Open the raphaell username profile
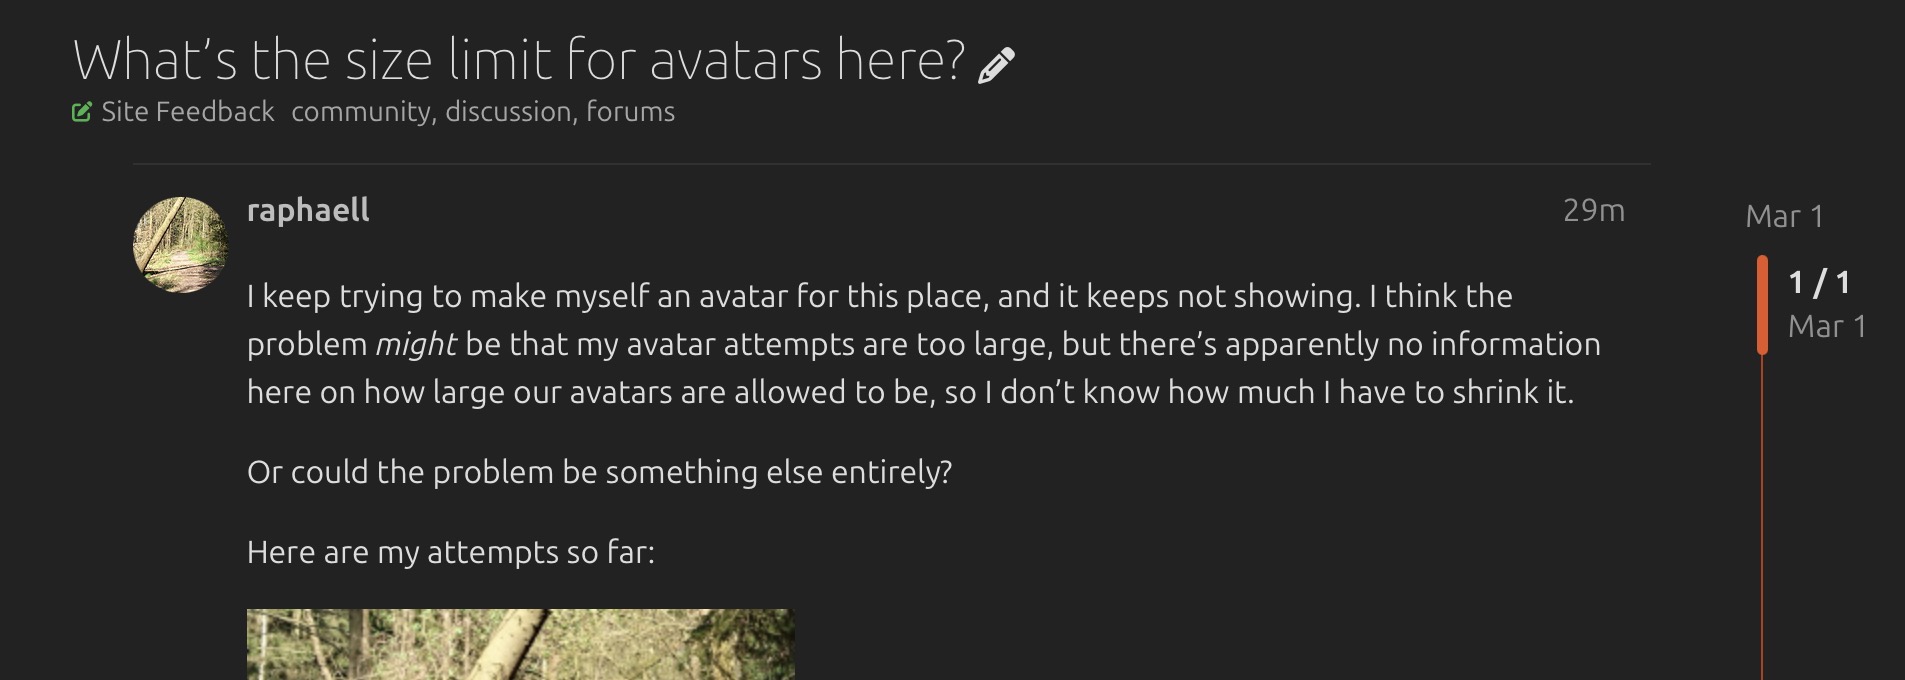 [308, 210]
